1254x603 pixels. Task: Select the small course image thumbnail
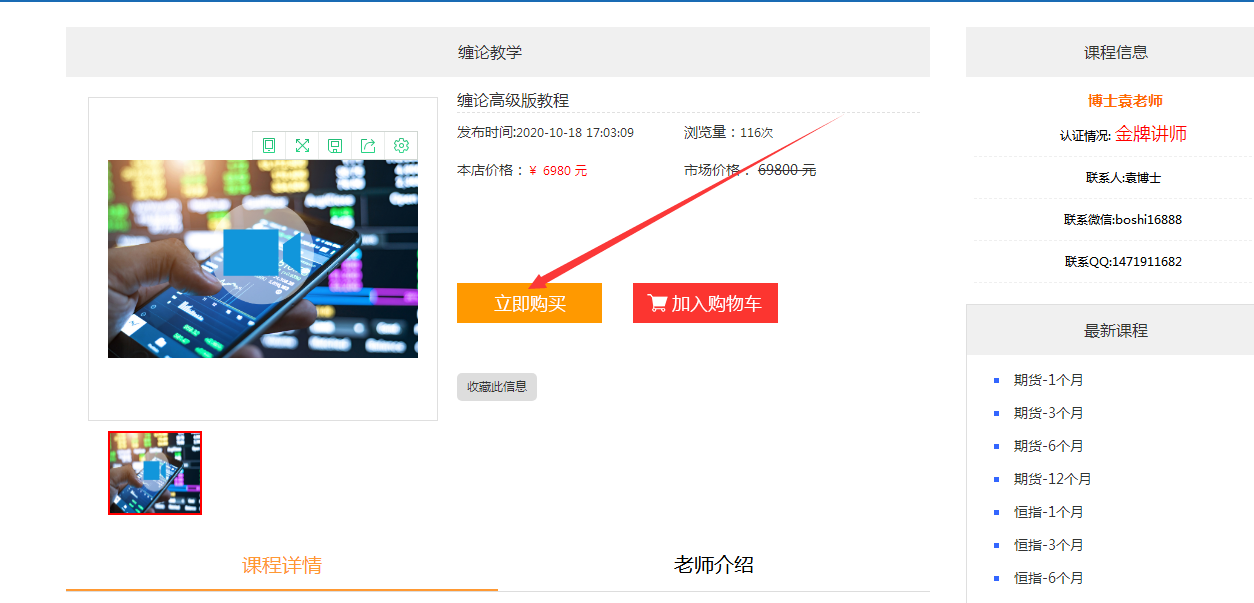point(155,473)
